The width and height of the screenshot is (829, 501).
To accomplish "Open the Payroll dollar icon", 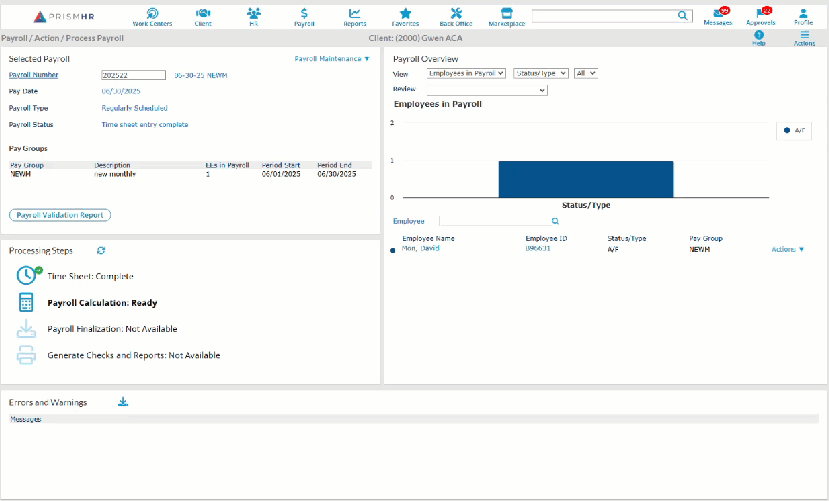I will click(304, 15).
